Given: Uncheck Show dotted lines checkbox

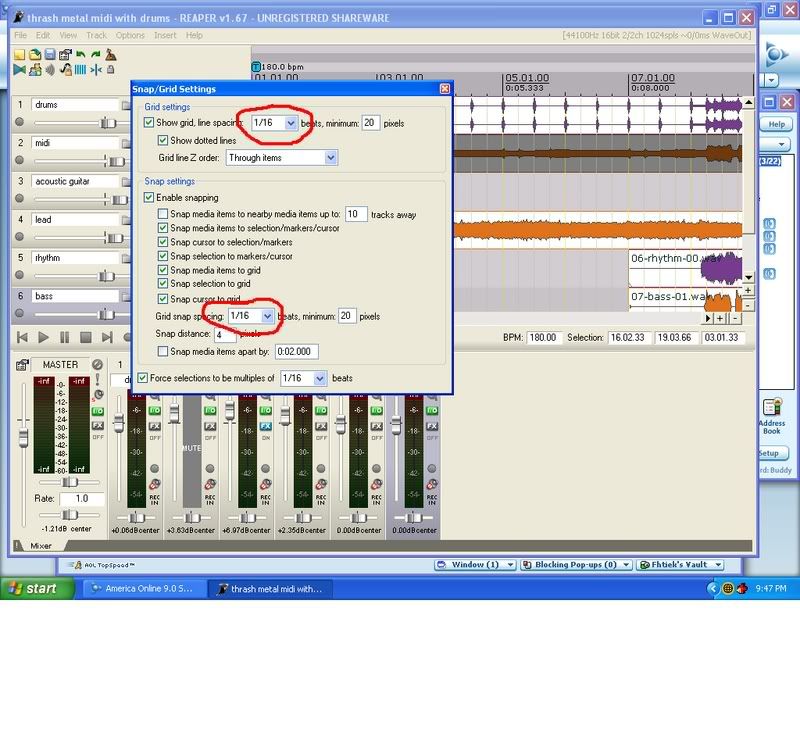Looking at the screenshot, I should pyautogui.click(x=163, y=140).
